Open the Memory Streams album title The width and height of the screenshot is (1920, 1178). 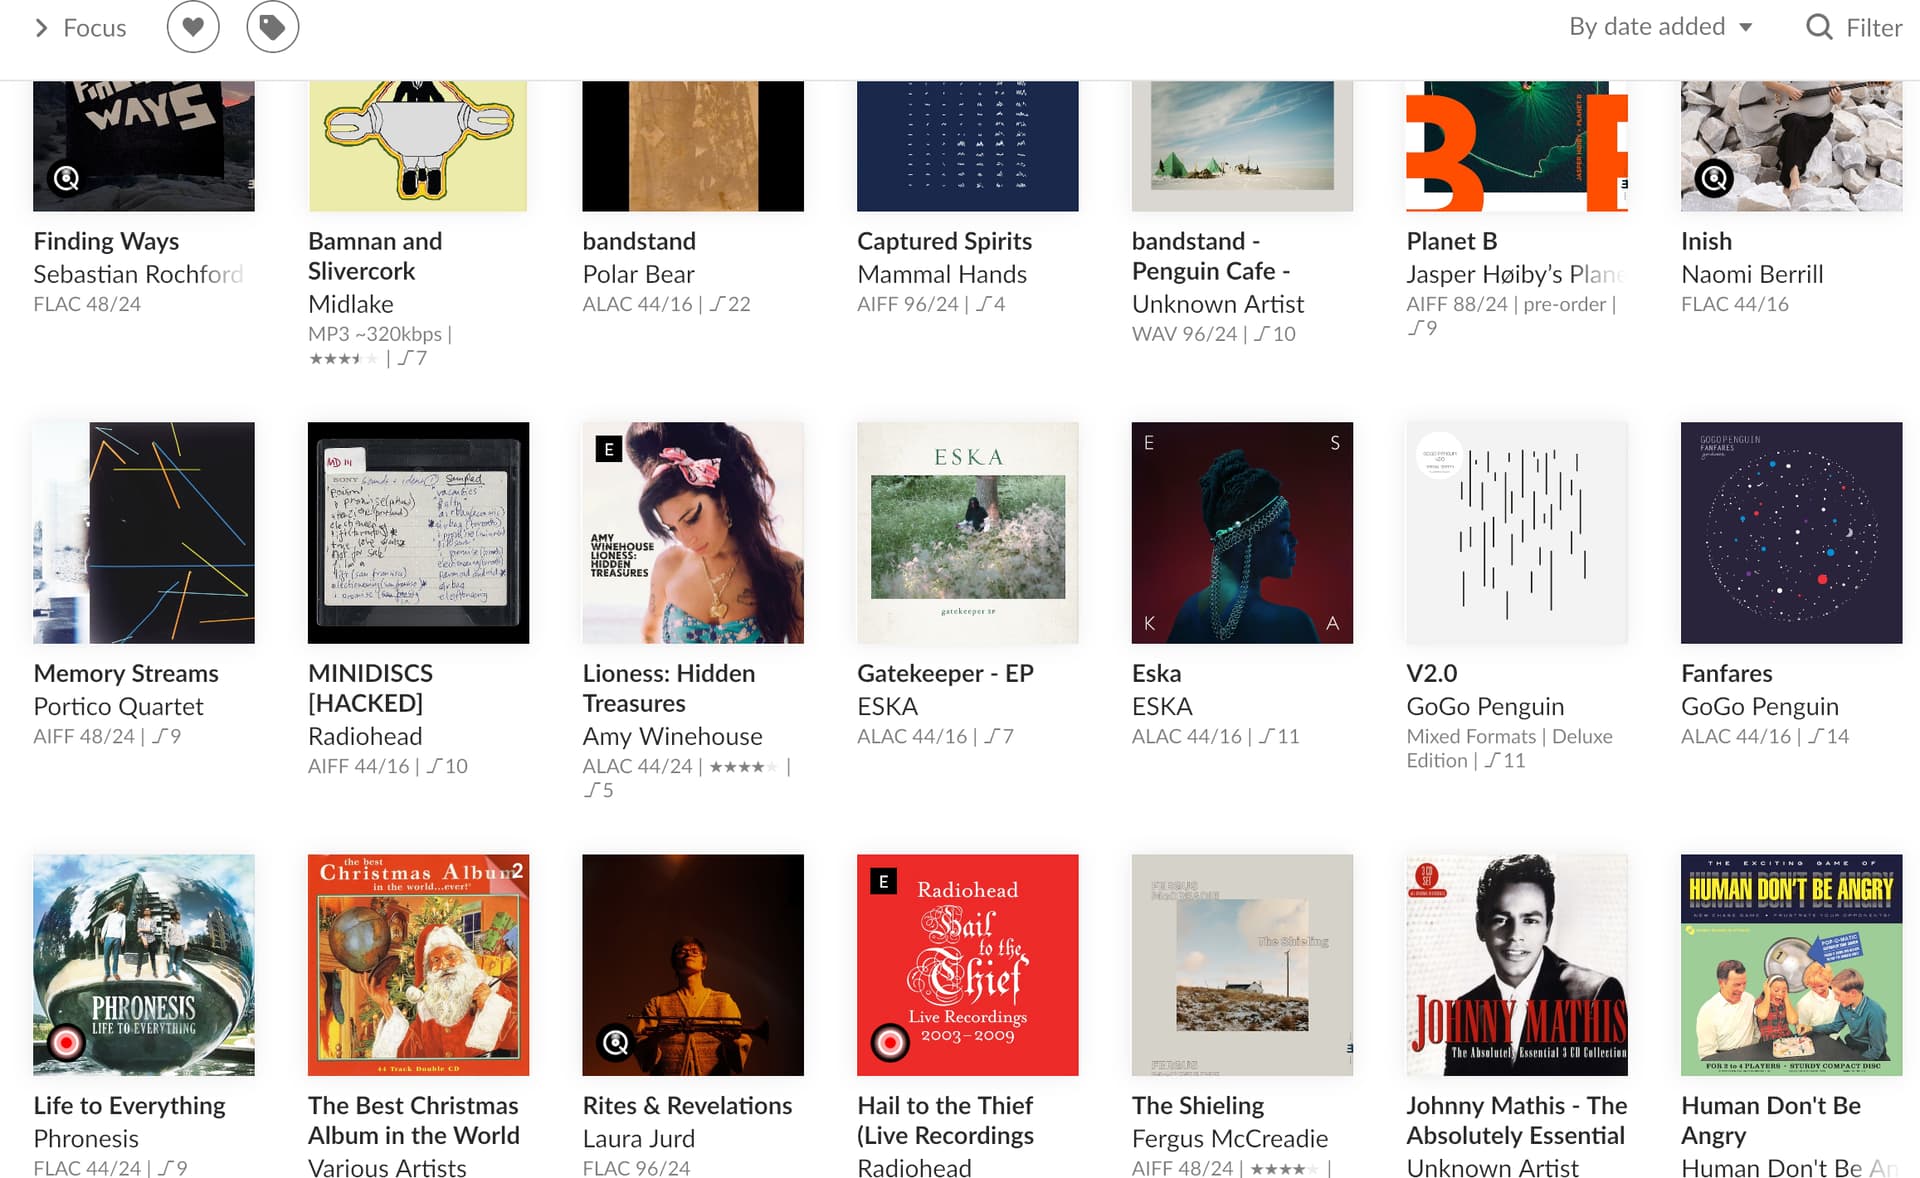(x=126, y=673)
